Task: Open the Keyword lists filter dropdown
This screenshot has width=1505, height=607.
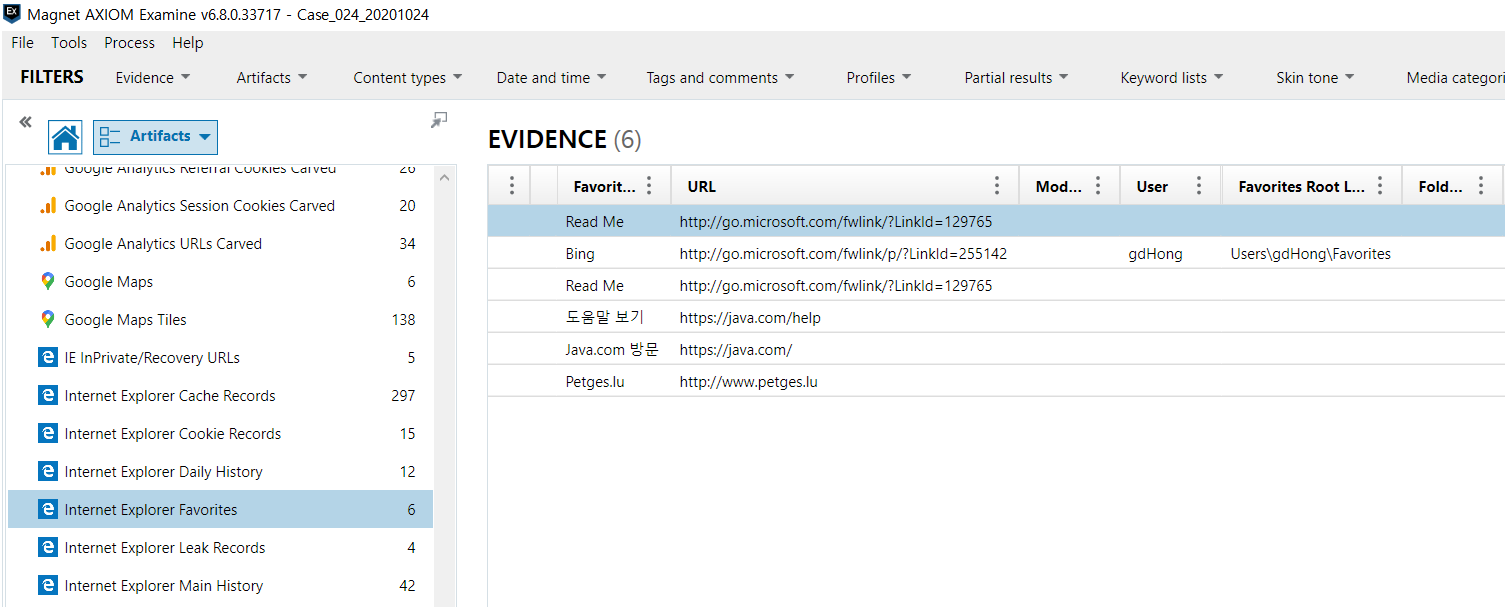Action: (1172, 78)
